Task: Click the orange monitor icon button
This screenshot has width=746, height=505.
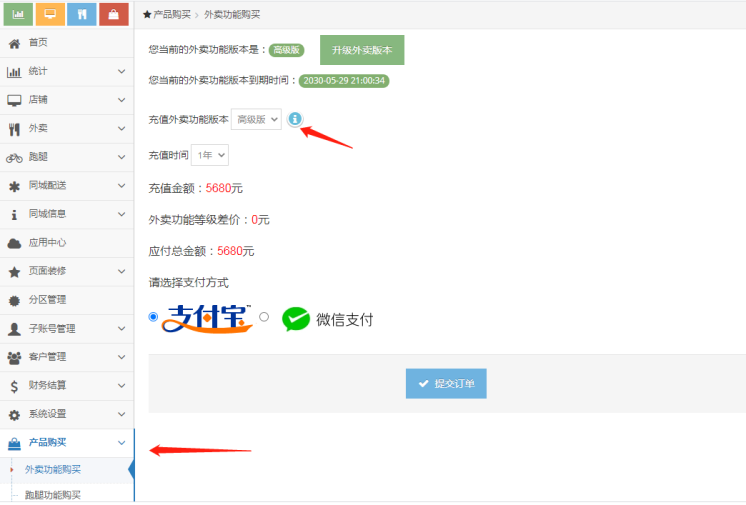Action: click(x=50, y=15)
